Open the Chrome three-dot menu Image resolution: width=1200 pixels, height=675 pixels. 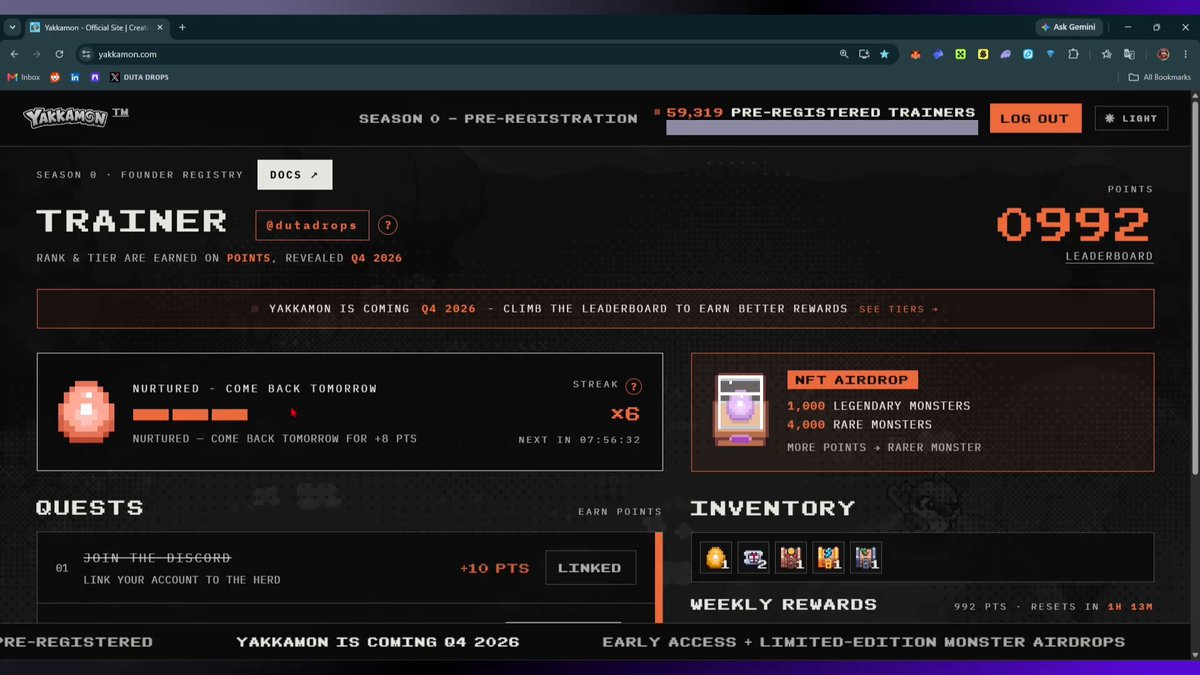[x=1185, y=54]
